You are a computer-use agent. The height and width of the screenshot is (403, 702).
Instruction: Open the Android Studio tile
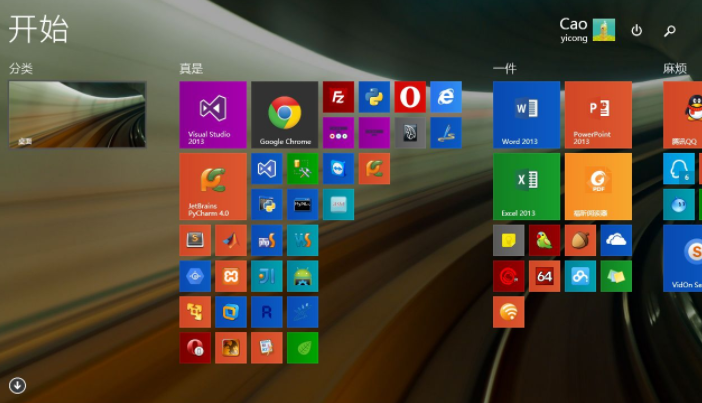click(x=302, y=276)
